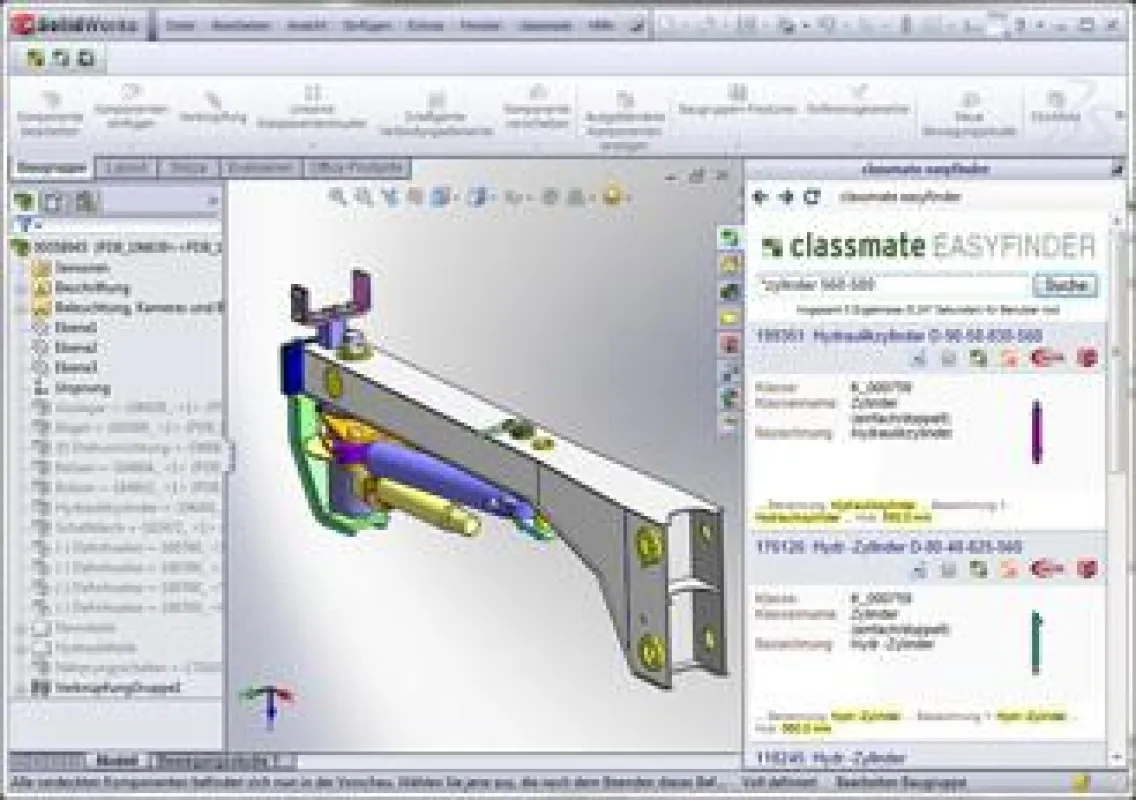Click the Lineares Komponentenmuster tool

coord(312,107)
